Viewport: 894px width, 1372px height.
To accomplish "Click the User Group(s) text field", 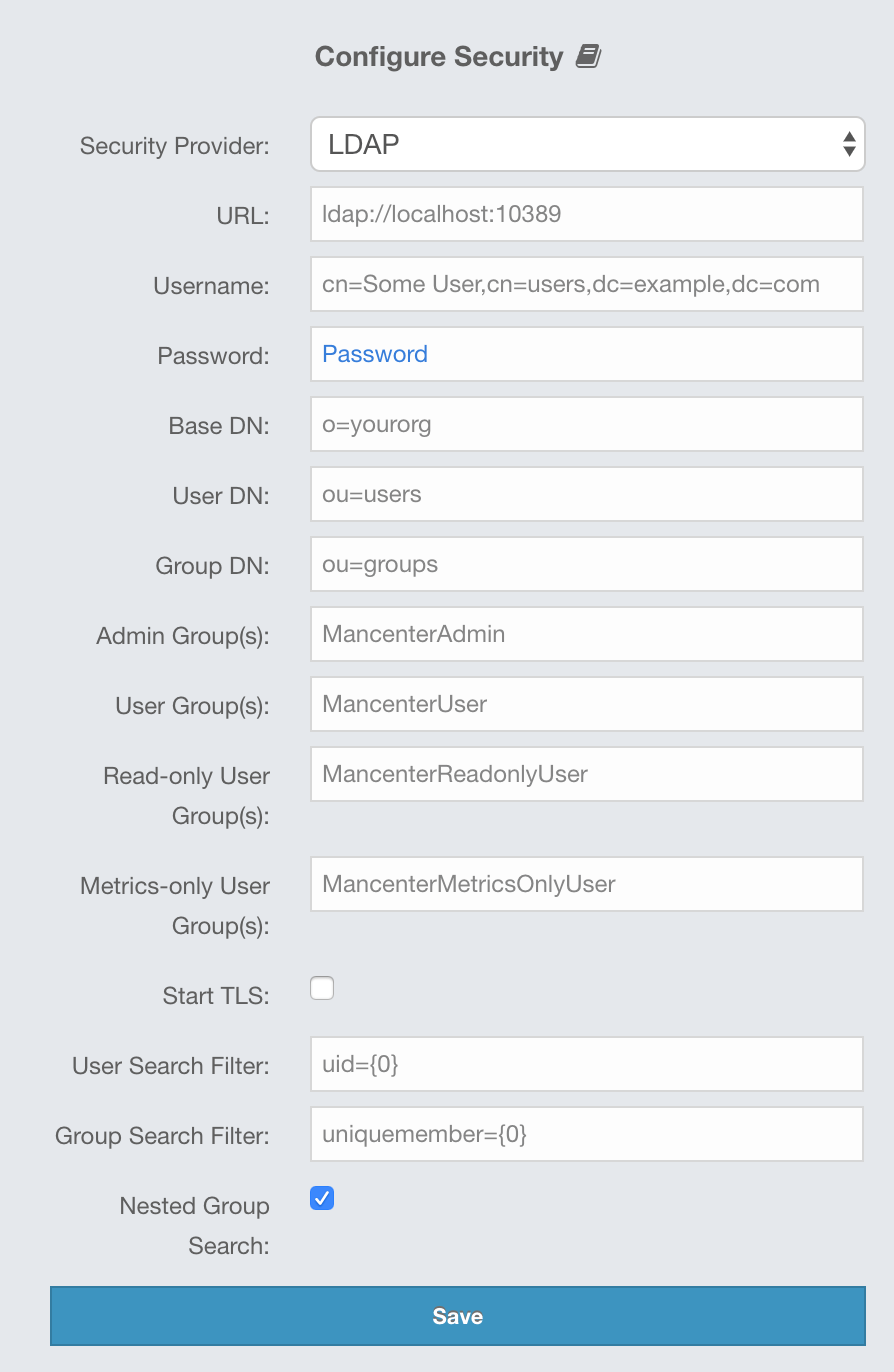I will (587, 704).
